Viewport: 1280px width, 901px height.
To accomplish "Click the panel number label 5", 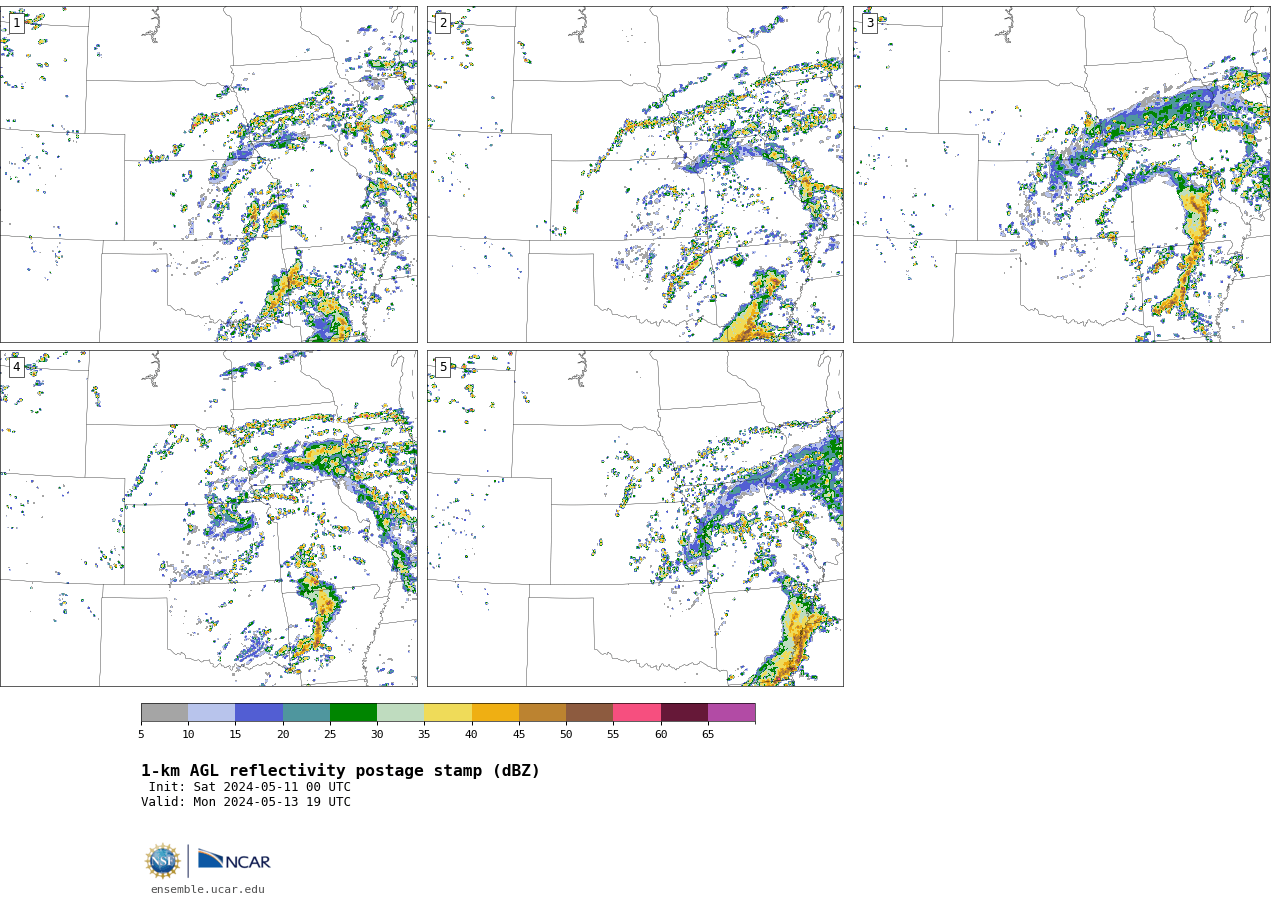I will point(443,367).
